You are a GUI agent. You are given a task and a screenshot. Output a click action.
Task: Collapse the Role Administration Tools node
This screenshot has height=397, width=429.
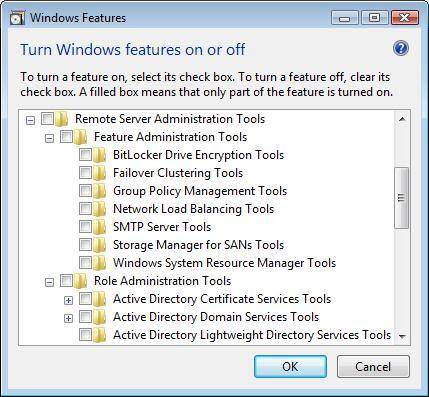click(49, 283)
